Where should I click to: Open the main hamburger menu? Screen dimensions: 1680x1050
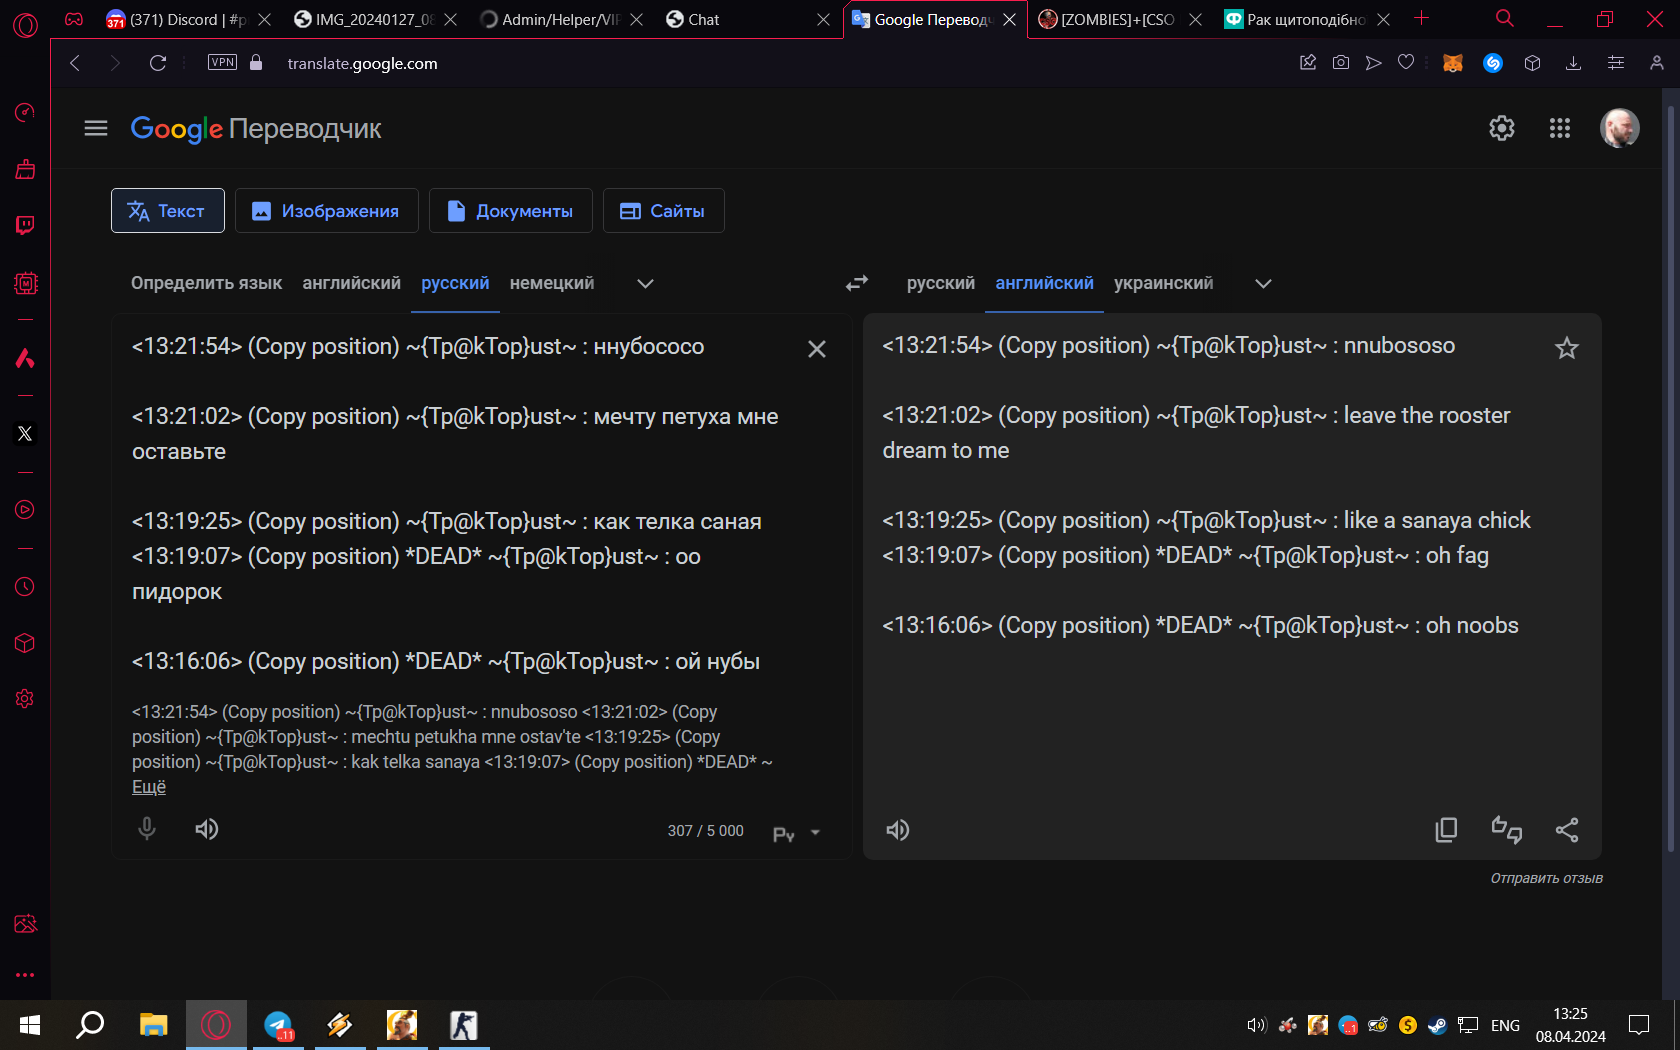pyautogui.click(x=96, y=128)
